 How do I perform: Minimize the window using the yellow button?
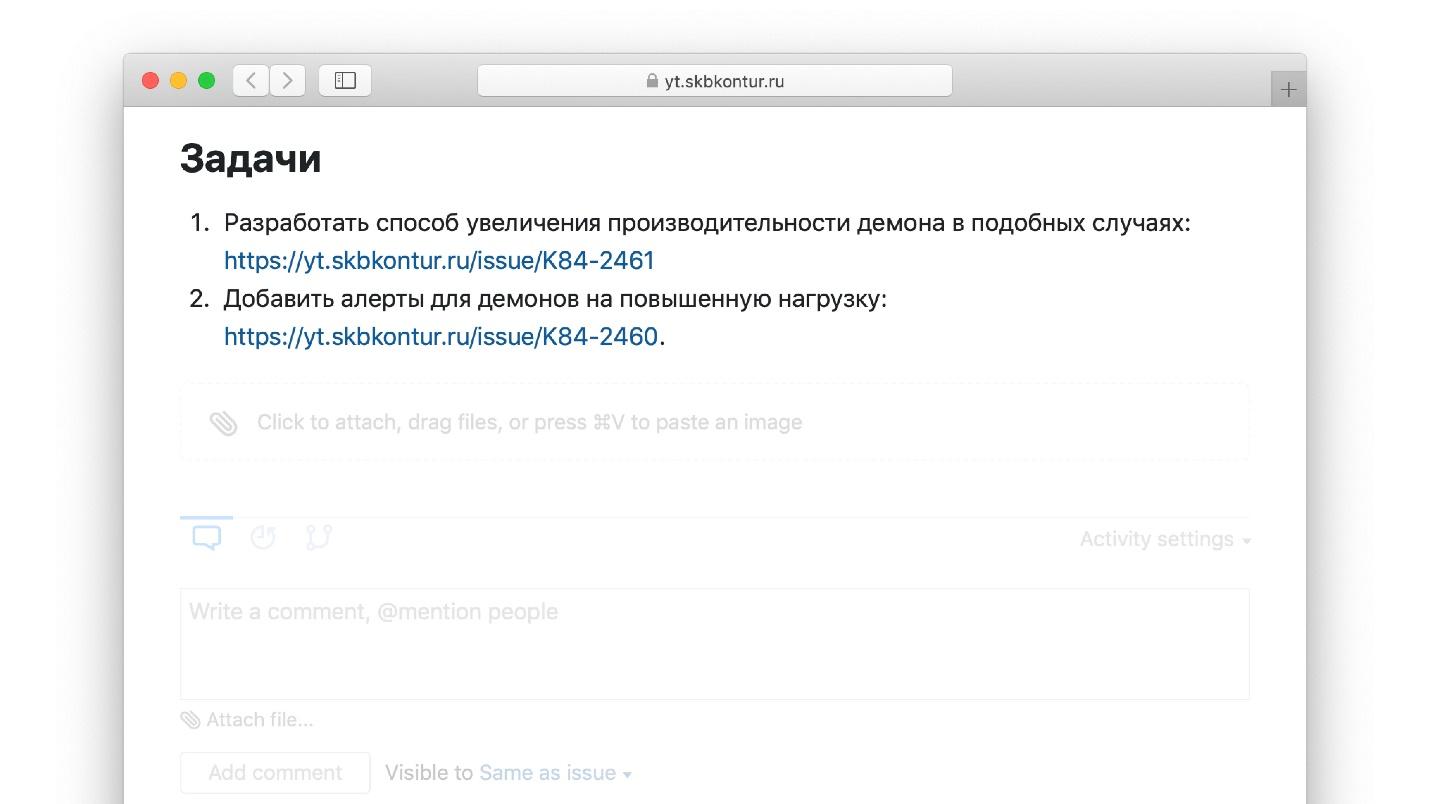pyautogui.click(x=179, y=81)
